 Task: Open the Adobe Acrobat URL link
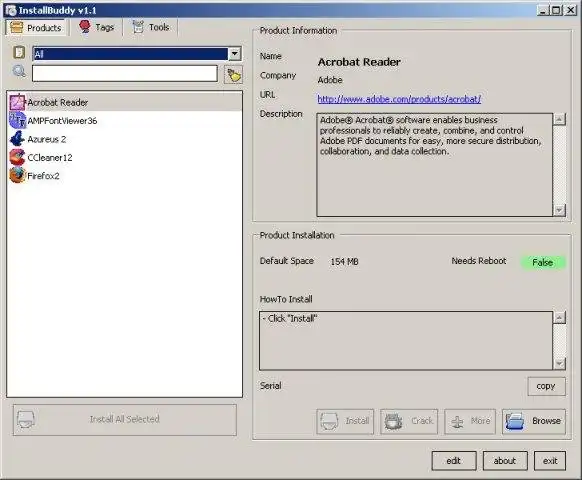pos(399,99)
